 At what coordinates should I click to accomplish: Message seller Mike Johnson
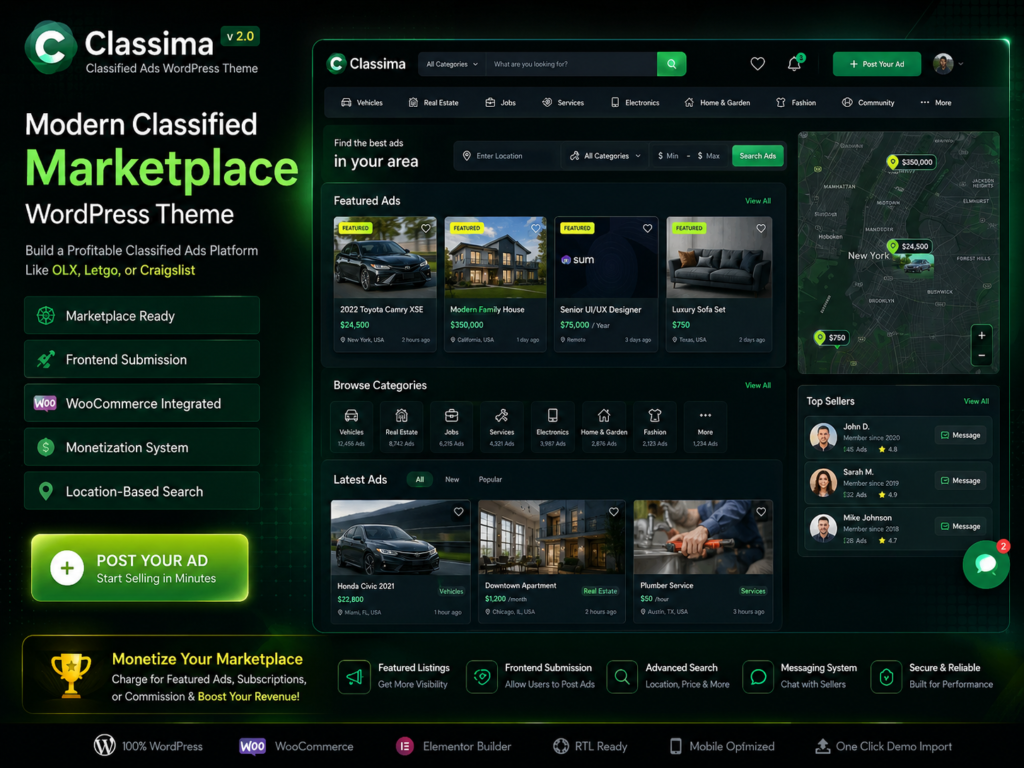coord(960,526)
